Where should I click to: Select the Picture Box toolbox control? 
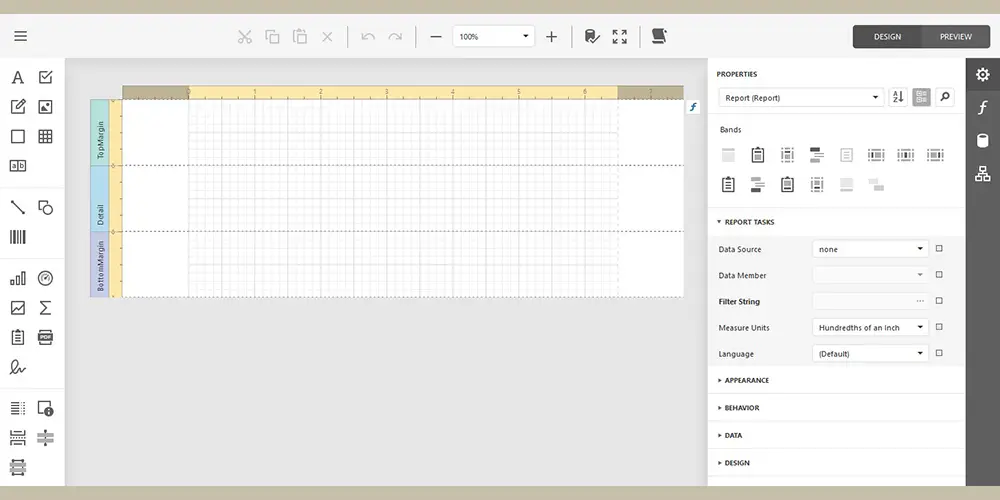[x=45, y=107]
